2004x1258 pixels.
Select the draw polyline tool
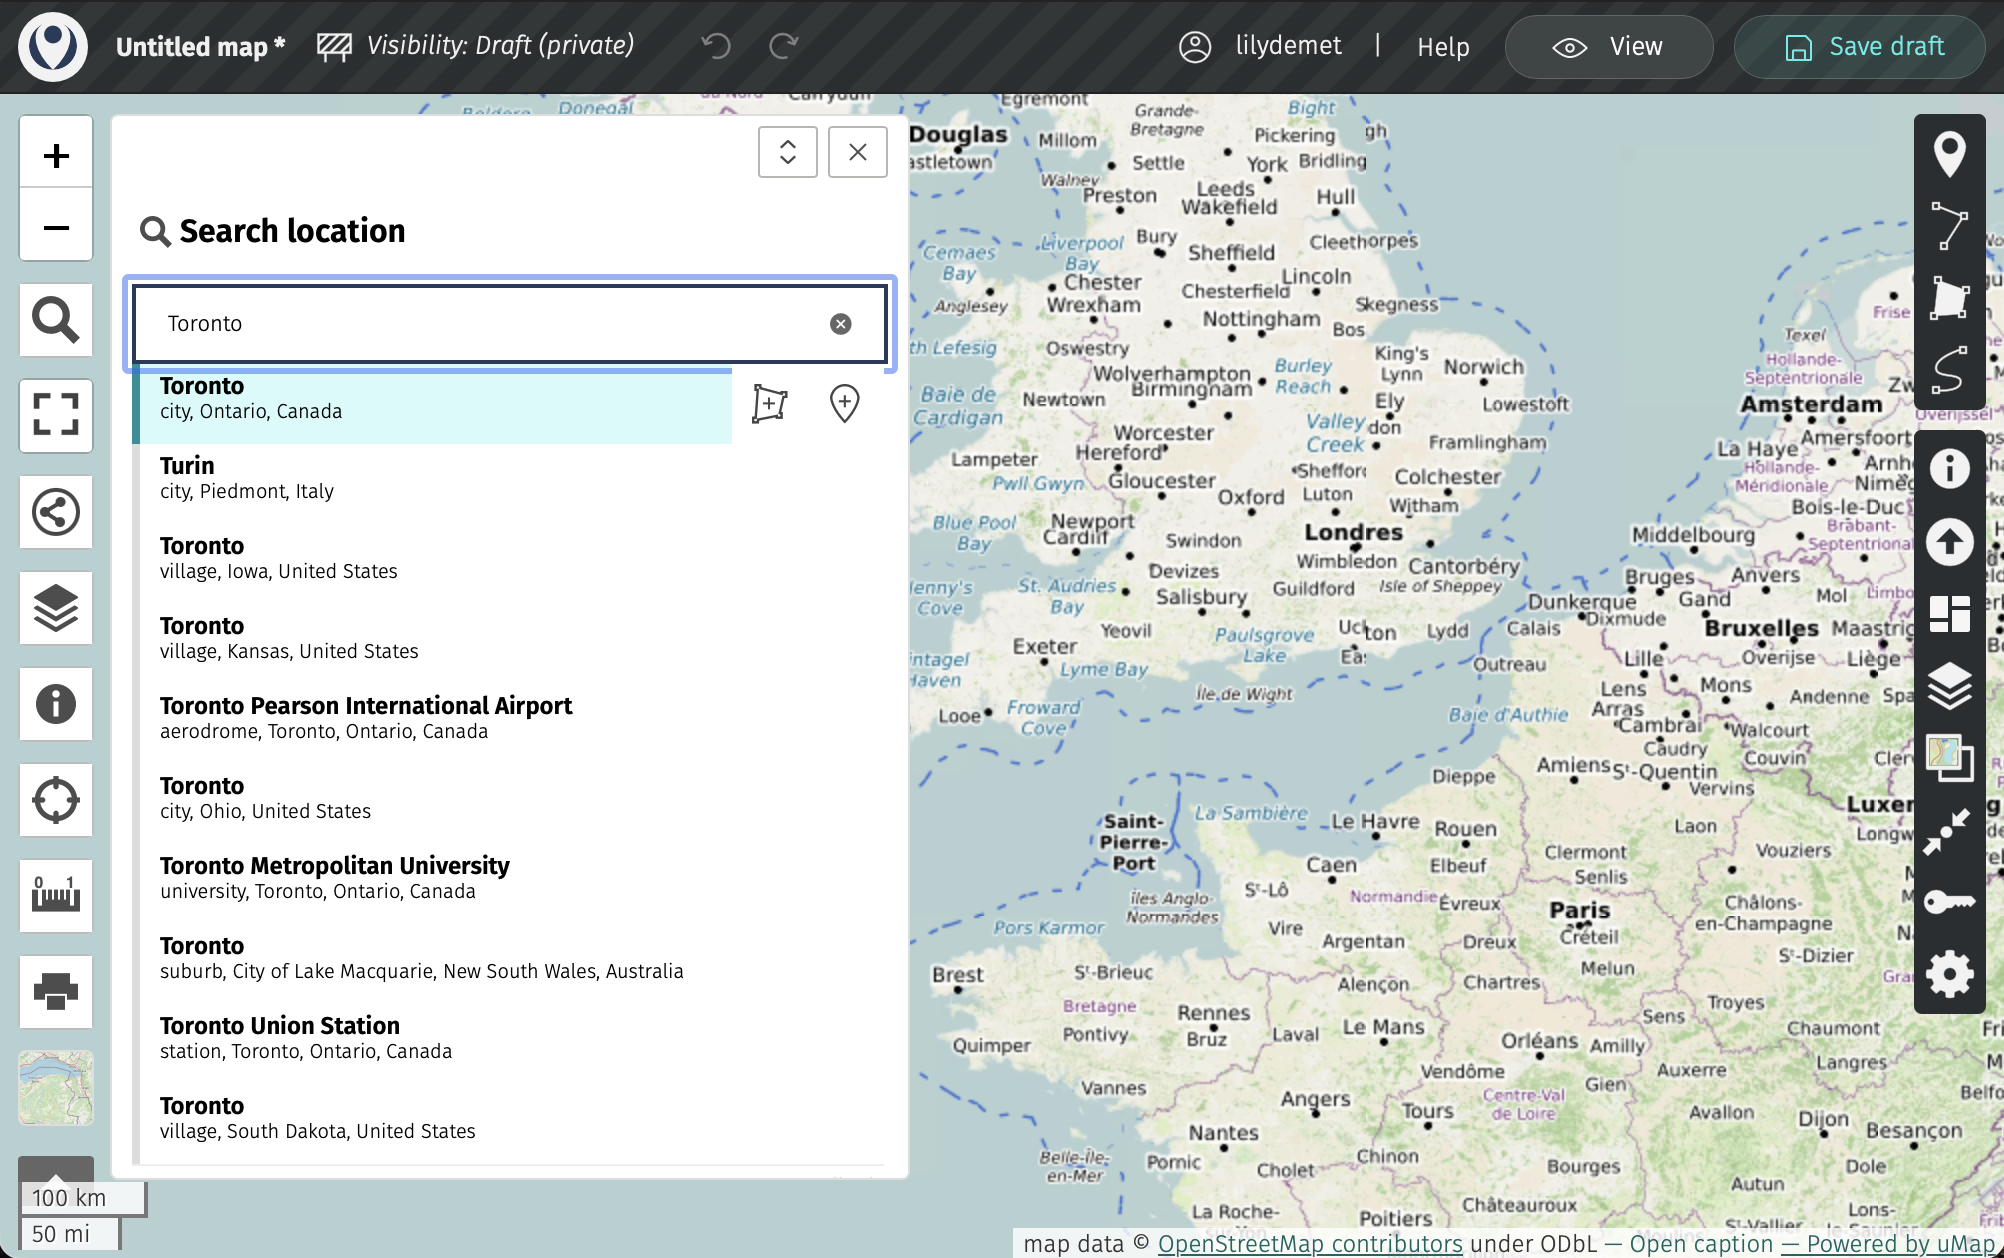coord(1949,225)
